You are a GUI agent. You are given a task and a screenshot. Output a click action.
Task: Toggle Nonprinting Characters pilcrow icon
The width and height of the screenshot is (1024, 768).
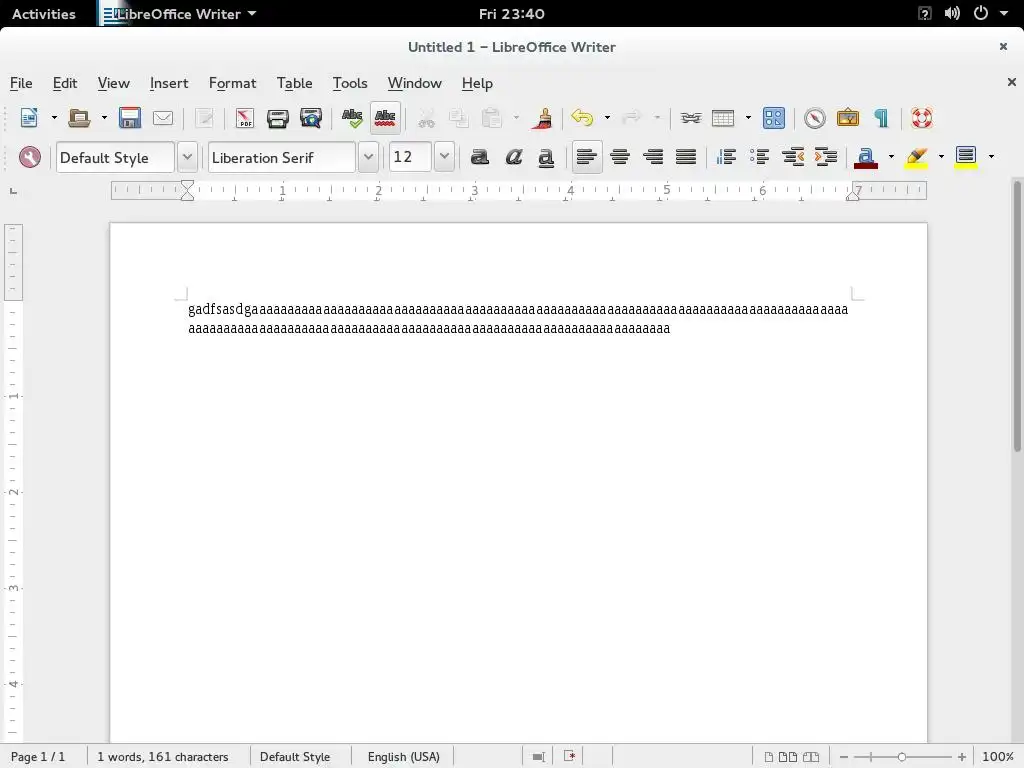(881, 118)
